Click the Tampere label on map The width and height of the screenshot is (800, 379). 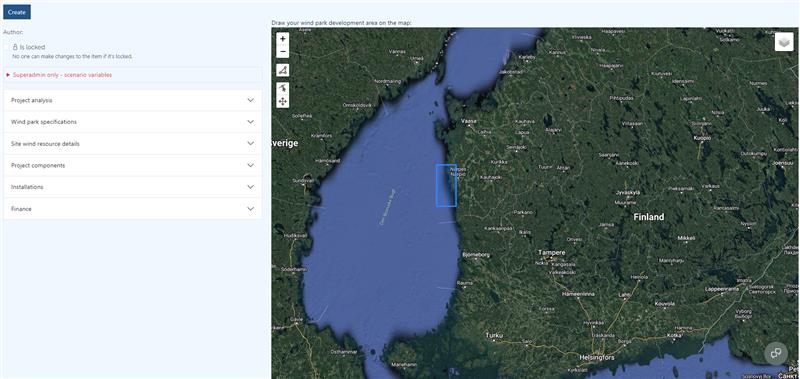click(552, 253)
